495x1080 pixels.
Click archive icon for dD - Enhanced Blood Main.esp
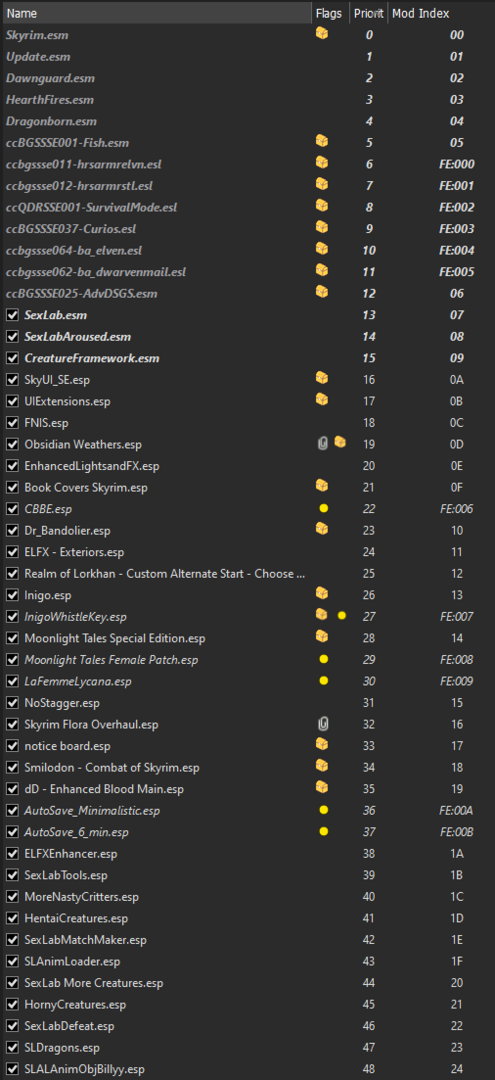tap(322, 787)
